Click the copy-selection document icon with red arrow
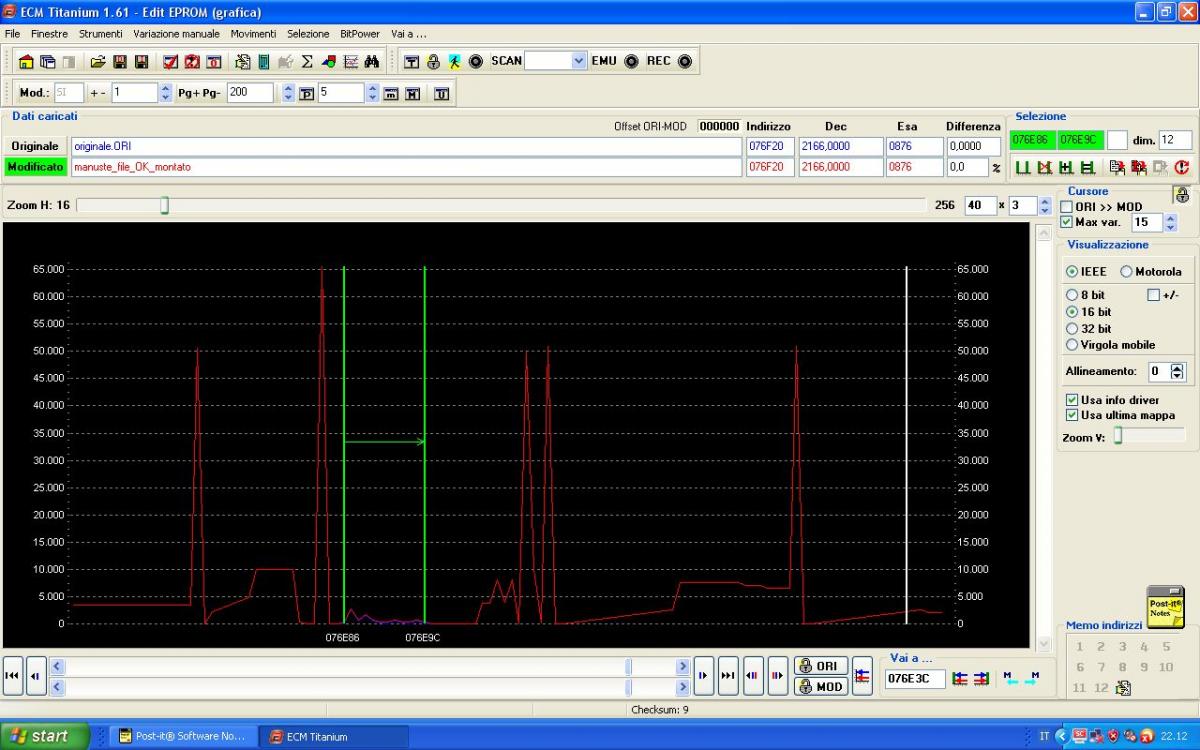Screen dimensions: 1200x750 [x=1117, y=167]
